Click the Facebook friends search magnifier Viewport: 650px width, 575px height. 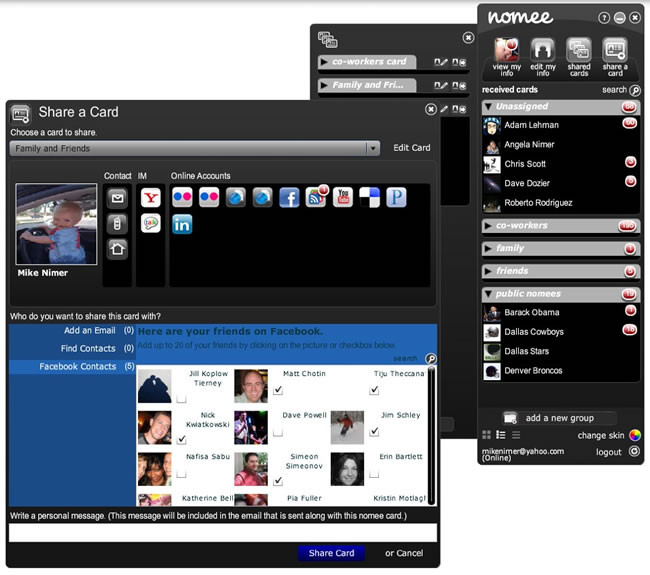(x=431, y=359)
